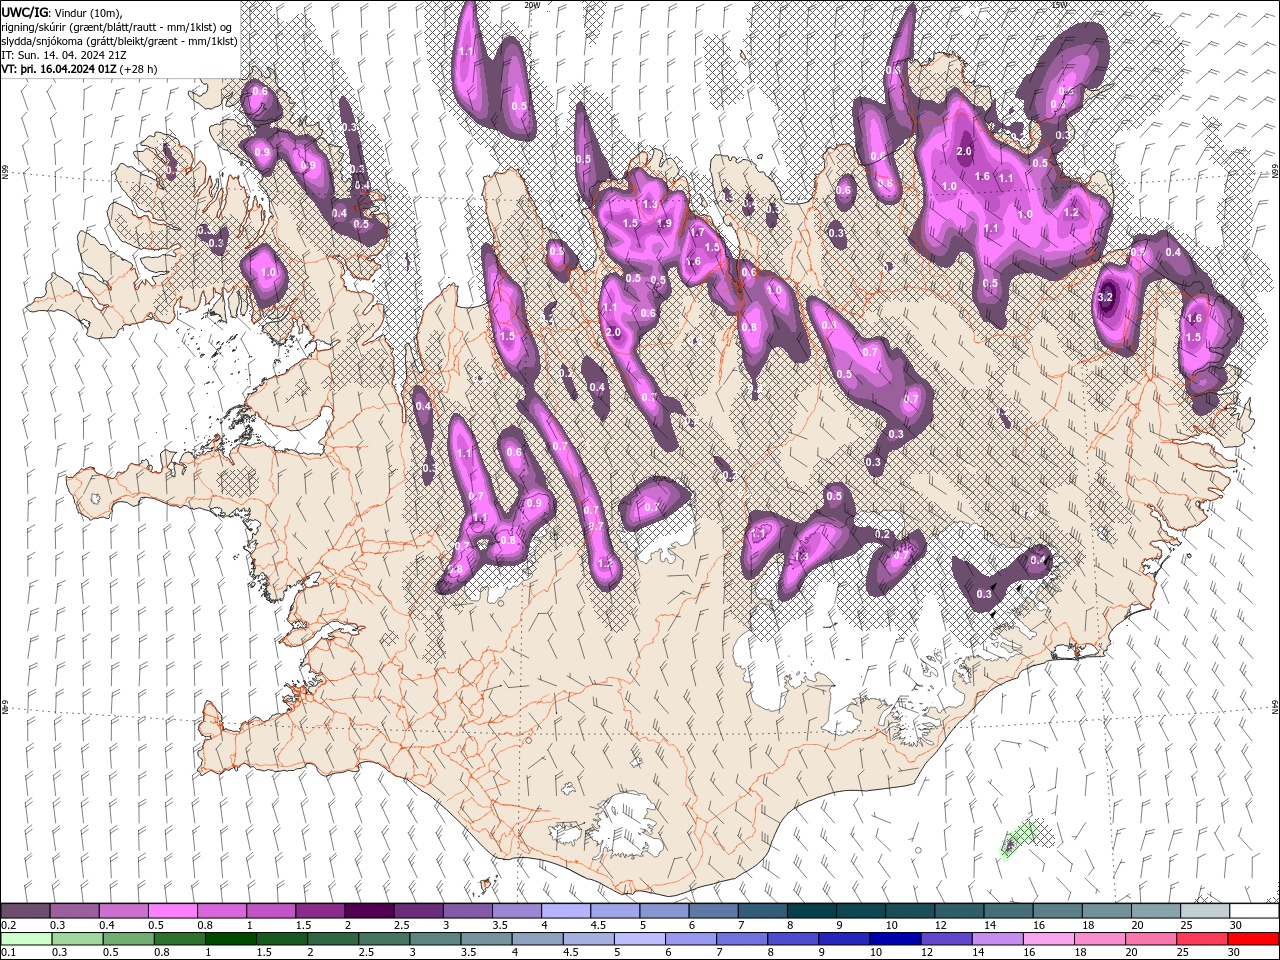The width and height of the screenshot is (1280, 960).
Task: Click the '20W' longitude label
Action: click(532, 5)
